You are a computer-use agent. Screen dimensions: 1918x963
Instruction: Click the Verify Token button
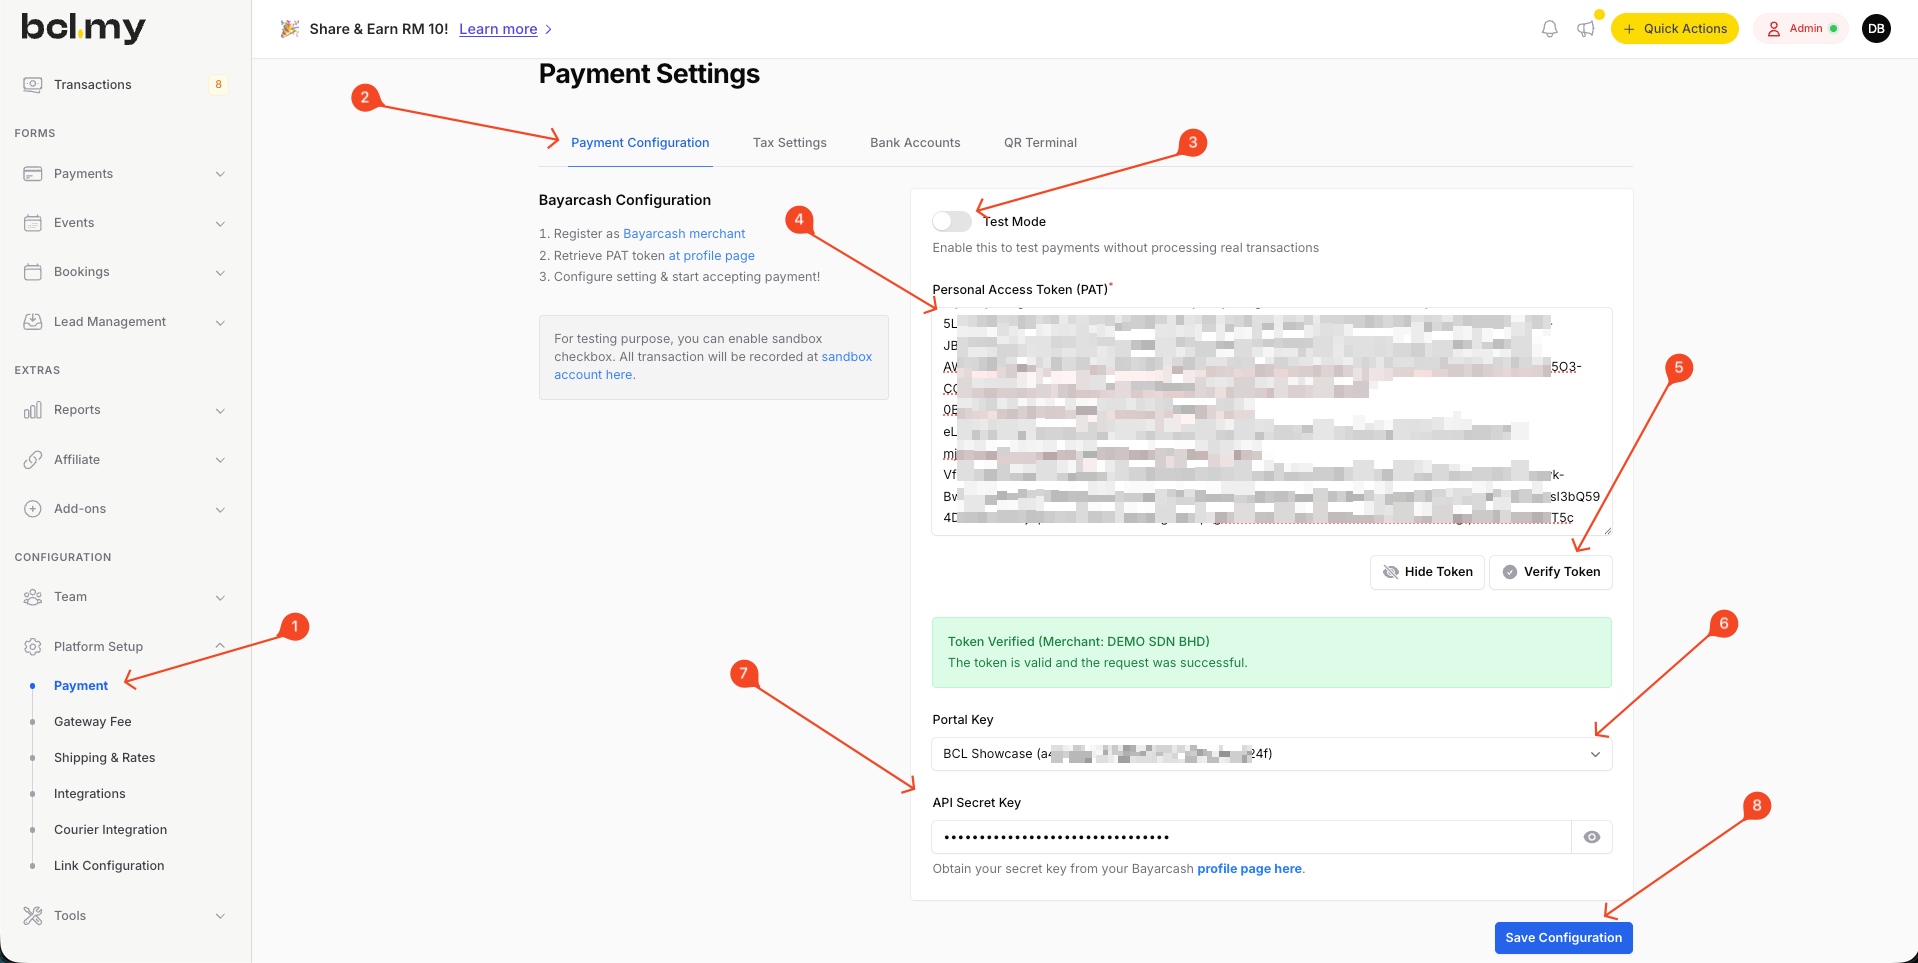(1550, 572)
